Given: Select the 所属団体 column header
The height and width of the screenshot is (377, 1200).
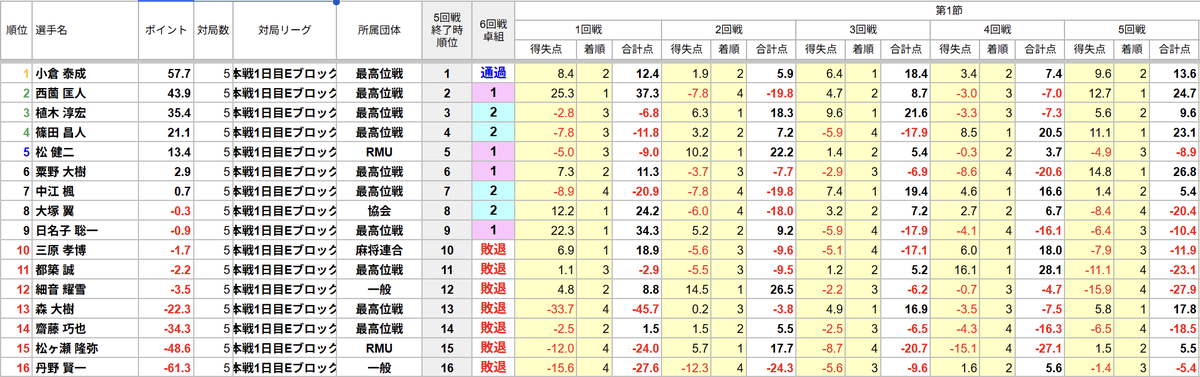Looking at the screenshot, I should tap(379, 30).
